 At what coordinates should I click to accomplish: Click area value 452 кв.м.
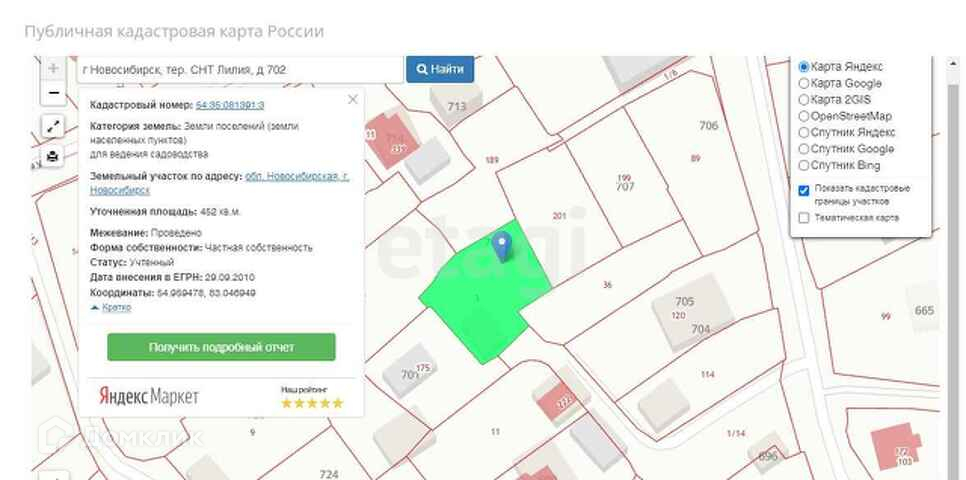point(220,212)
